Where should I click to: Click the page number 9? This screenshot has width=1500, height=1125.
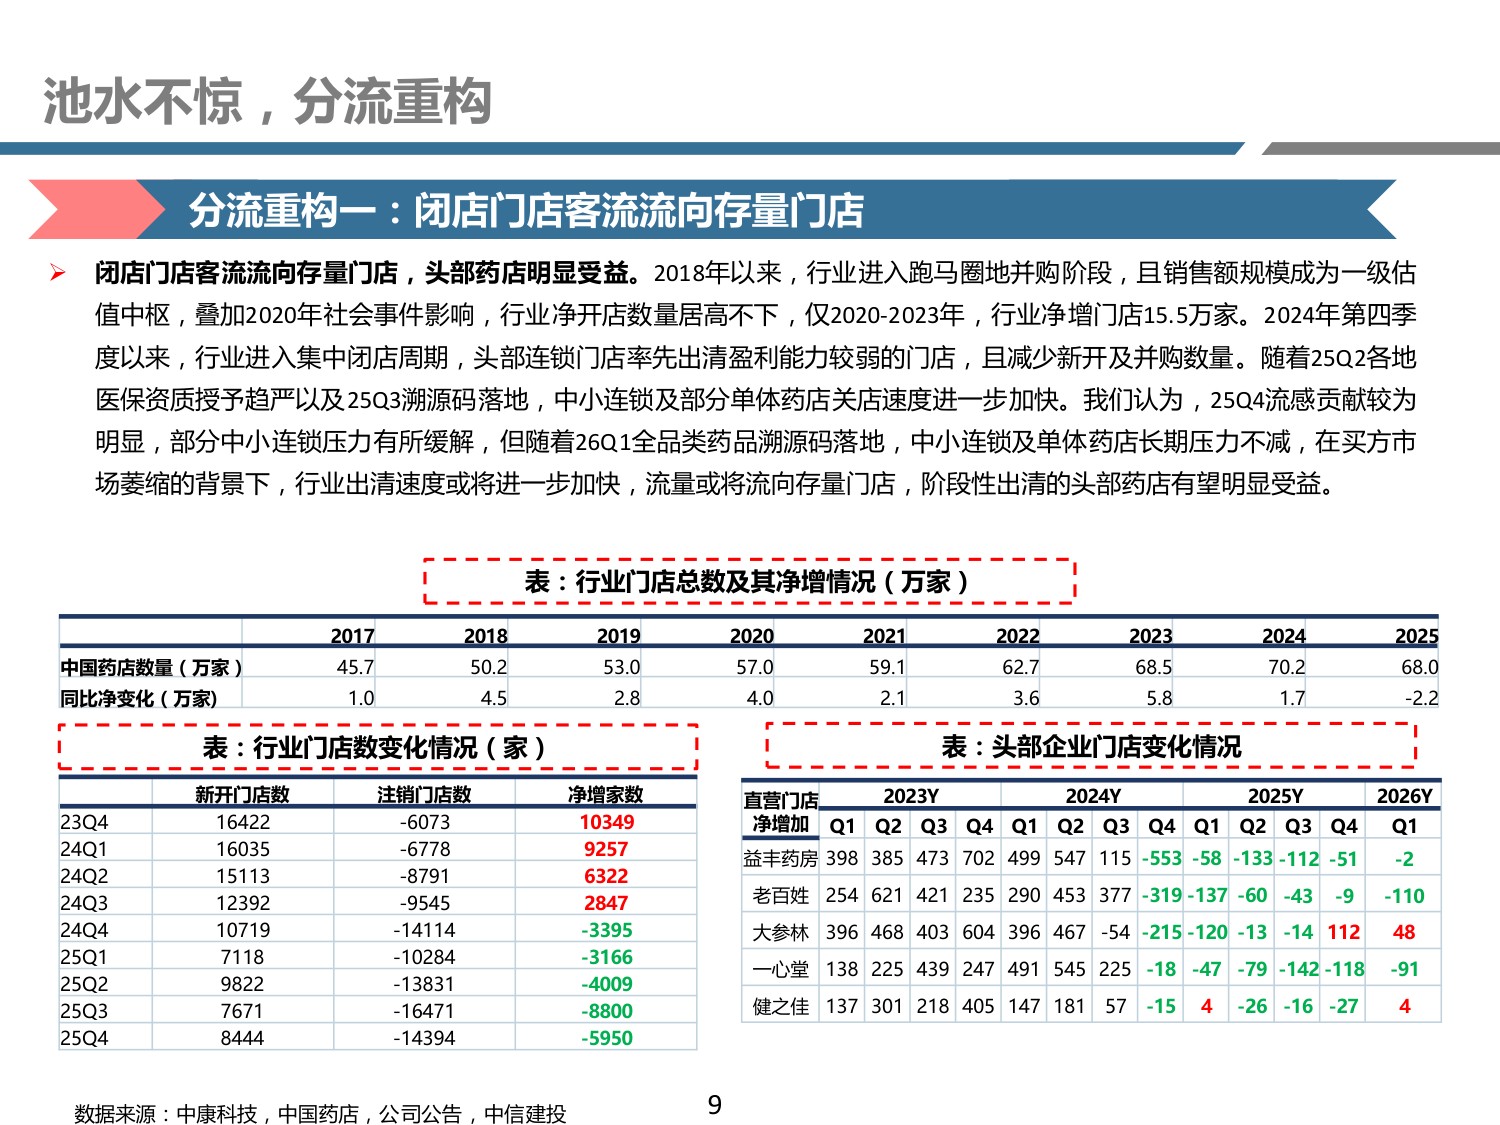pyautogui.click(x=715, y=1105)
